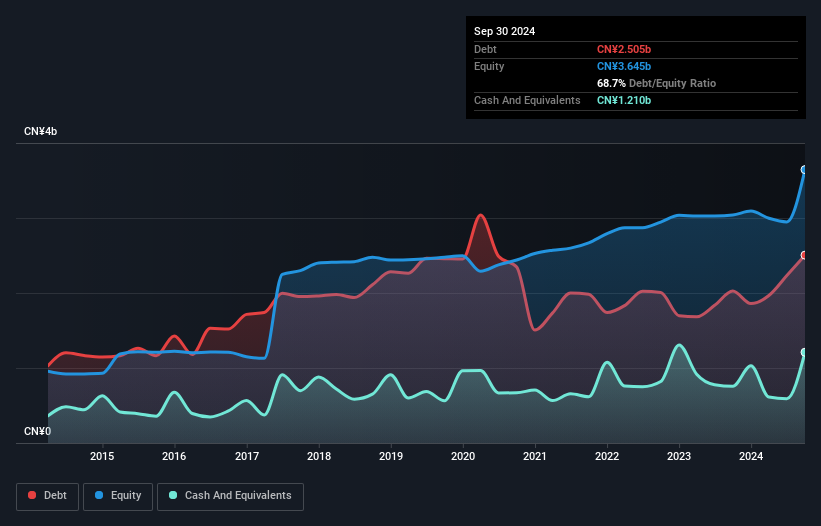Screen dimensions: 821x526
Task: Click the blue Equity endpoint marker
Action: click(x=804, y=170)
